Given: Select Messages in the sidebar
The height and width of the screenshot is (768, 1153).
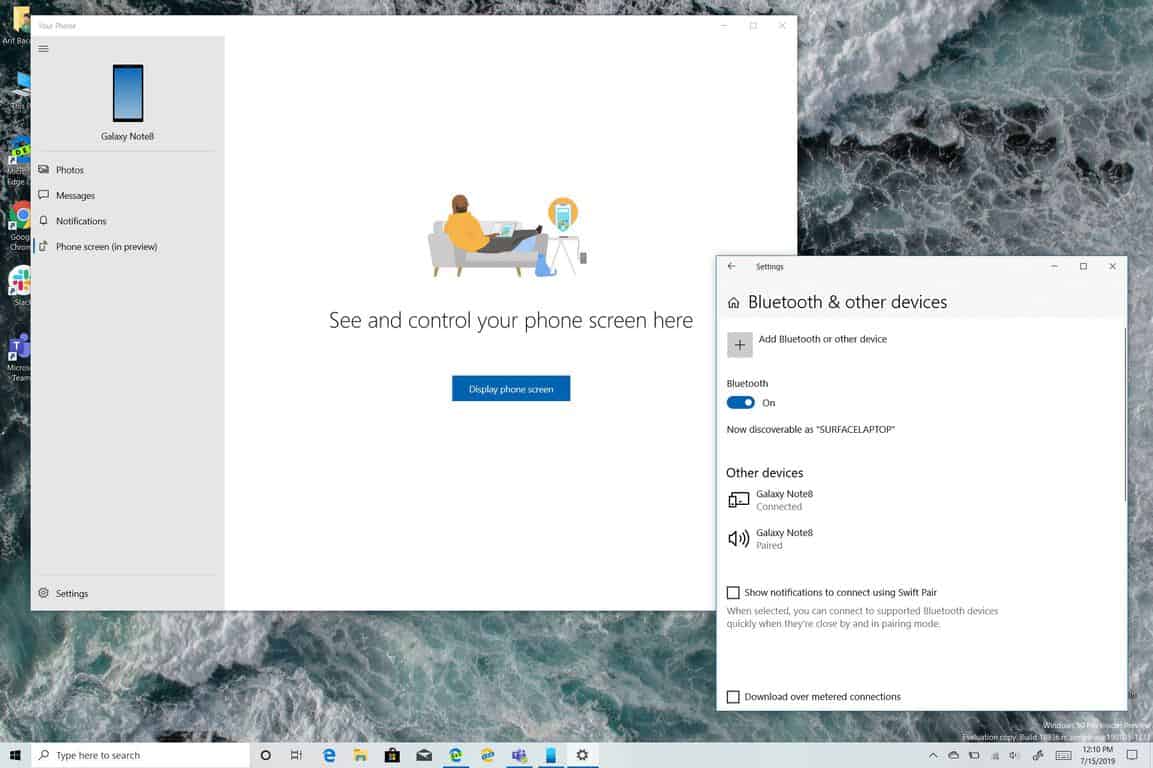Looking at the screenshot, I should pos(75,196).
